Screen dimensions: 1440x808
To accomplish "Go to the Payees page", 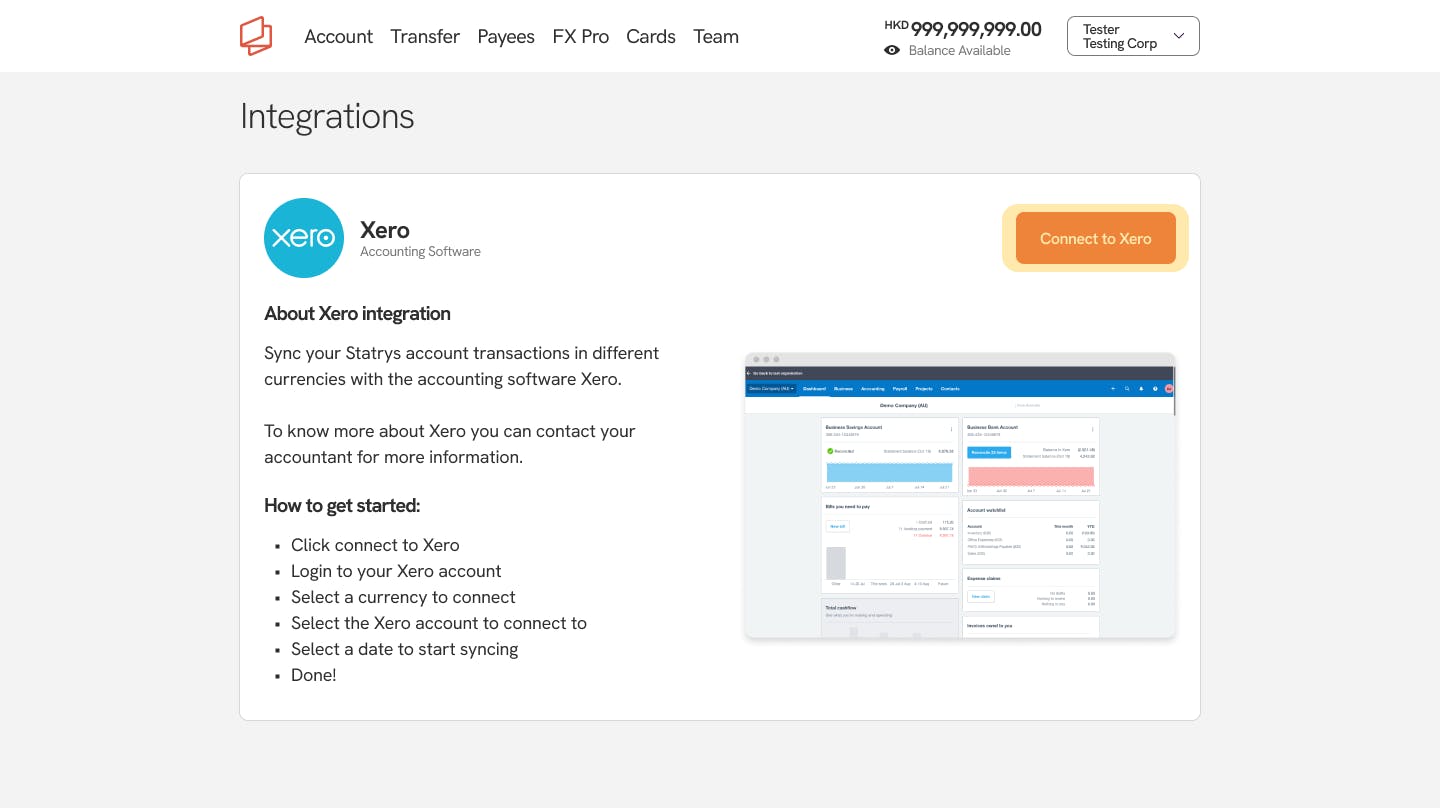I will coord(506,36).
